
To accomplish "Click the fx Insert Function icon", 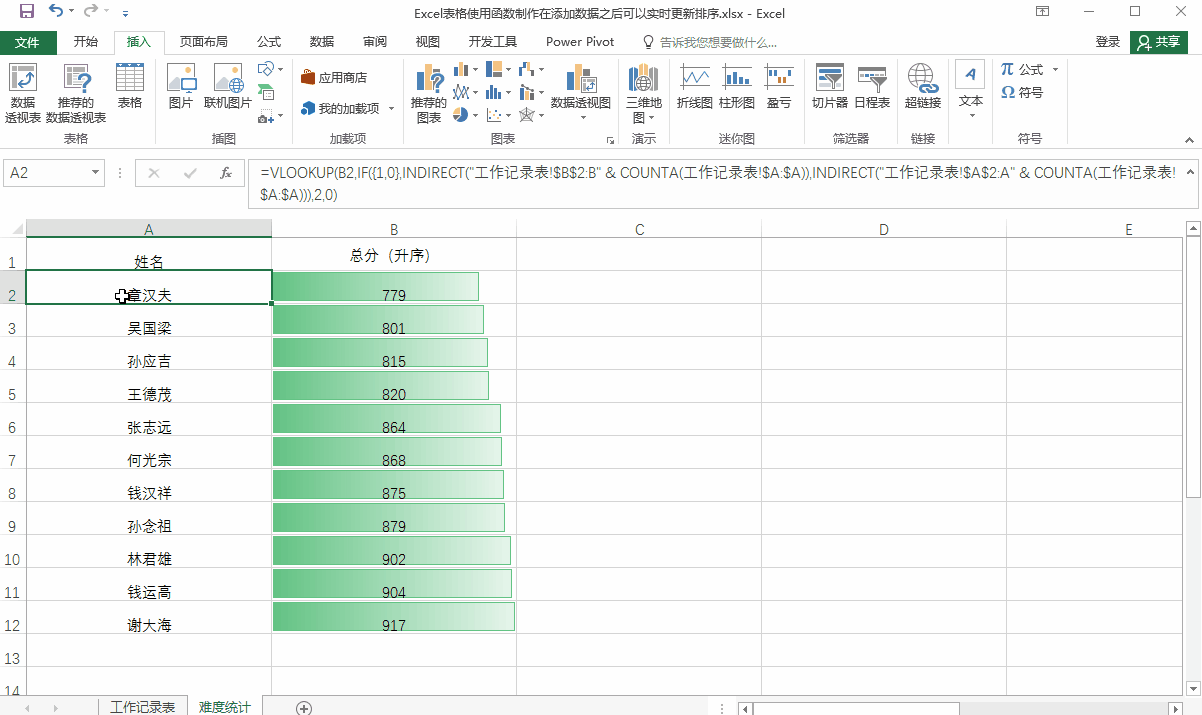I will (x=227, y=172).
